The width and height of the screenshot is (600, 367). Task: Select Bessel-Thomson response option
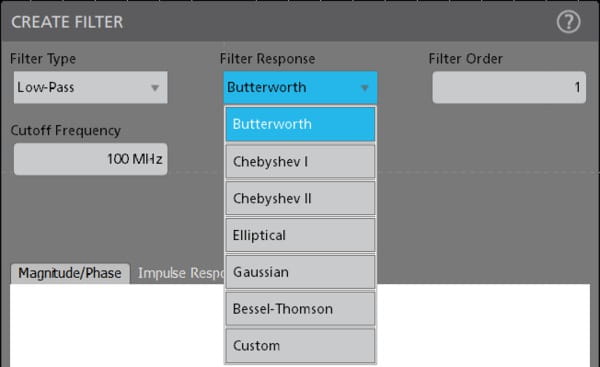(300, 309)
